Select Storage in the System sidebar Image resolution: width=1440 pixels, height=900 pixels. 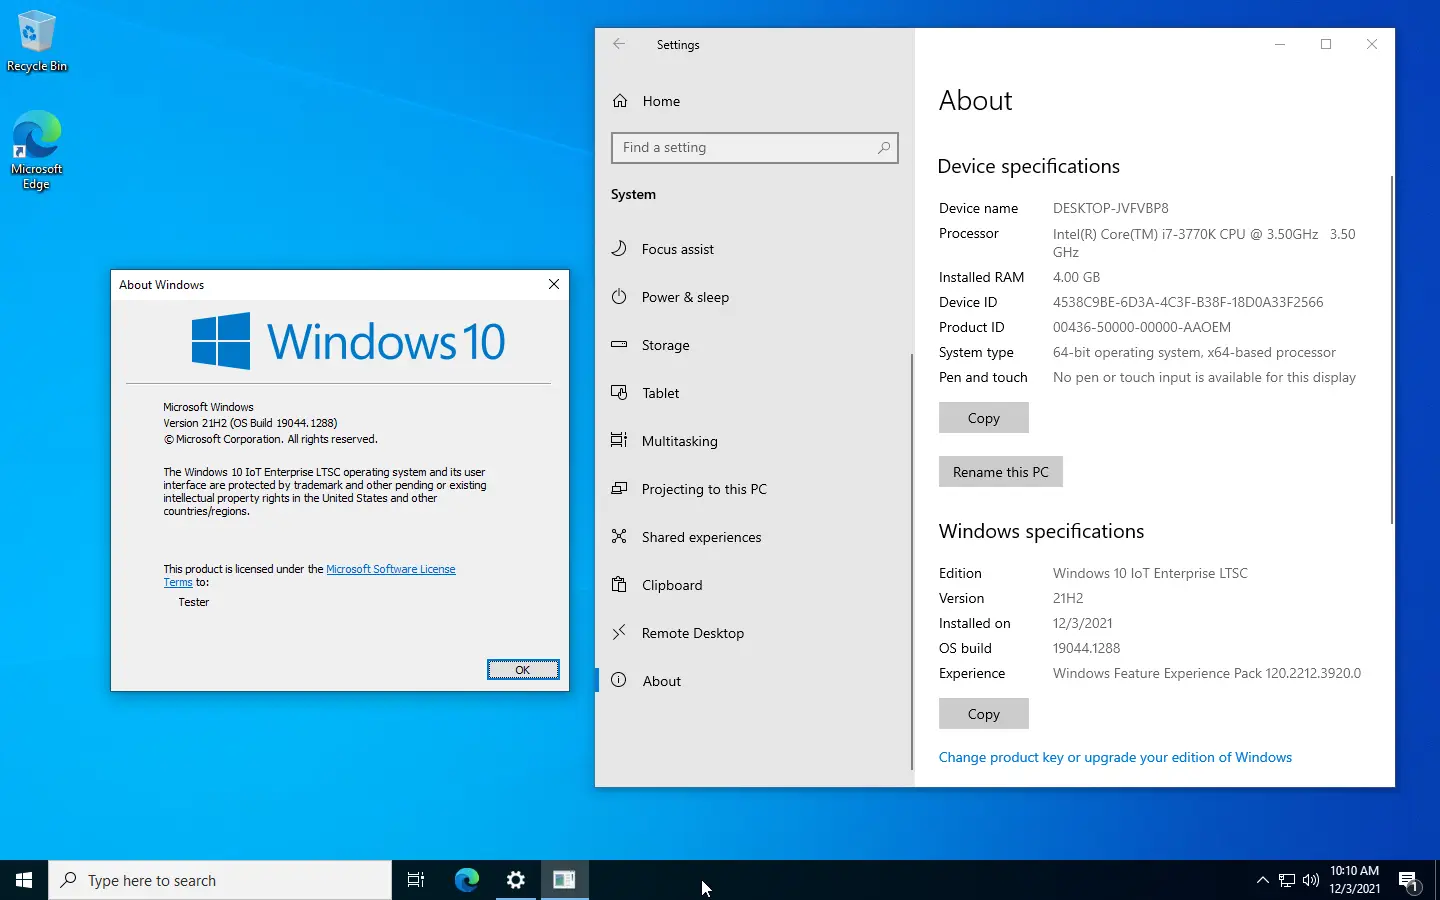pos(665,345)
